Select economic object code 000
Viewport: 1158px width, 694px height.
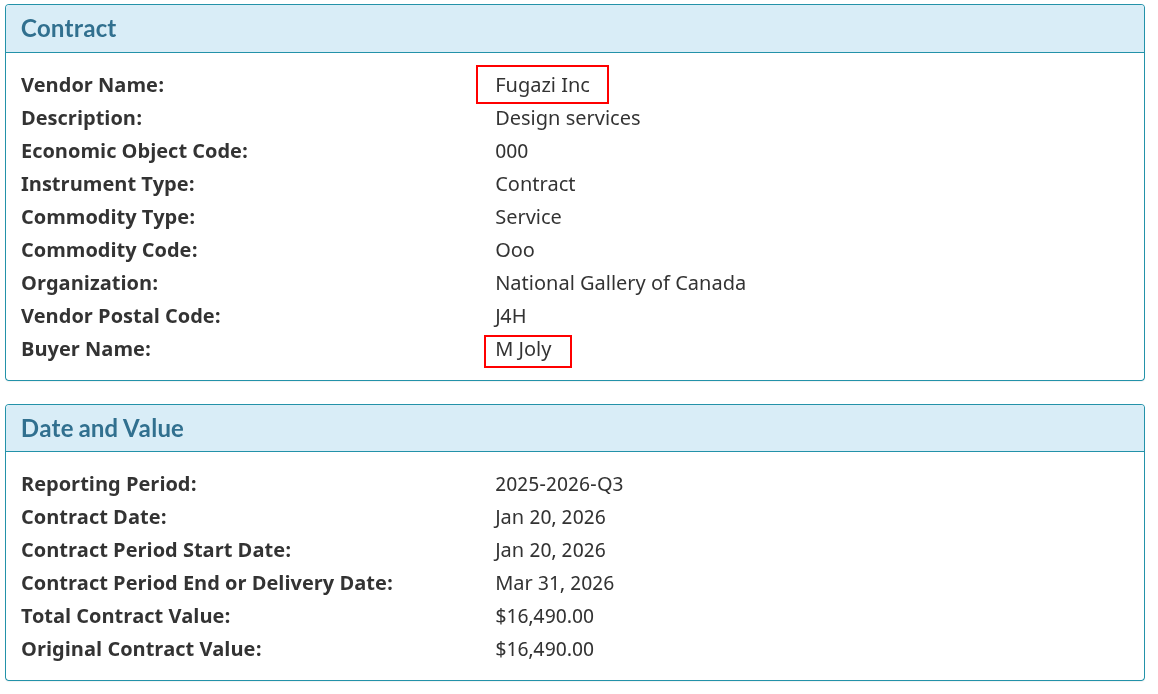[x=512, y=151]
